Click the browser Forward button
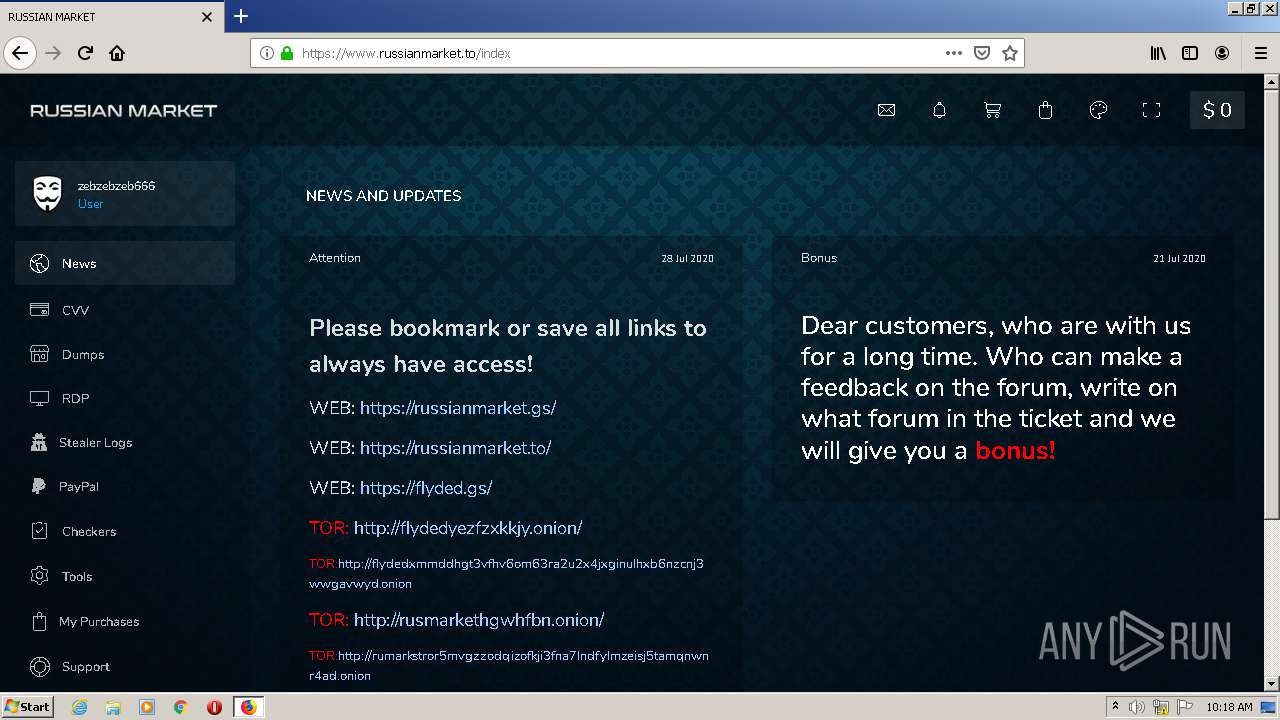Screen dimensions: 1280x720 point(53,53)
